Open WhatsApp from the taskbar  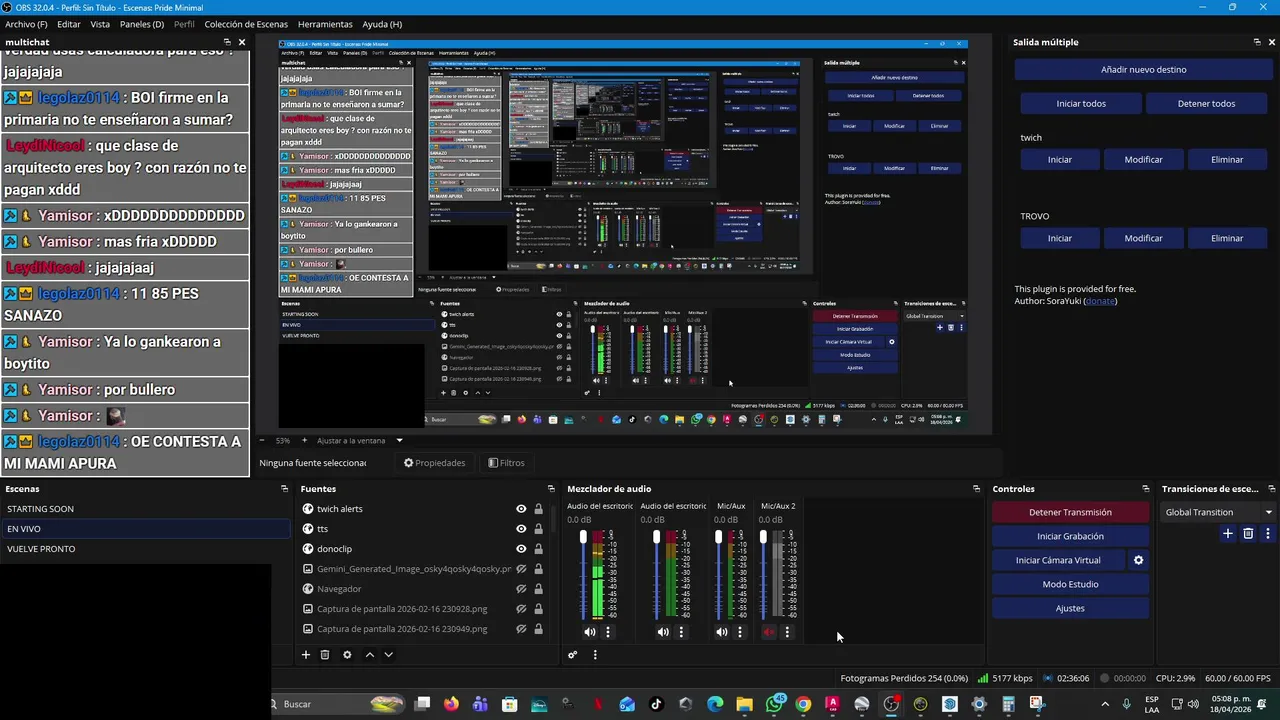coord(775,704)
